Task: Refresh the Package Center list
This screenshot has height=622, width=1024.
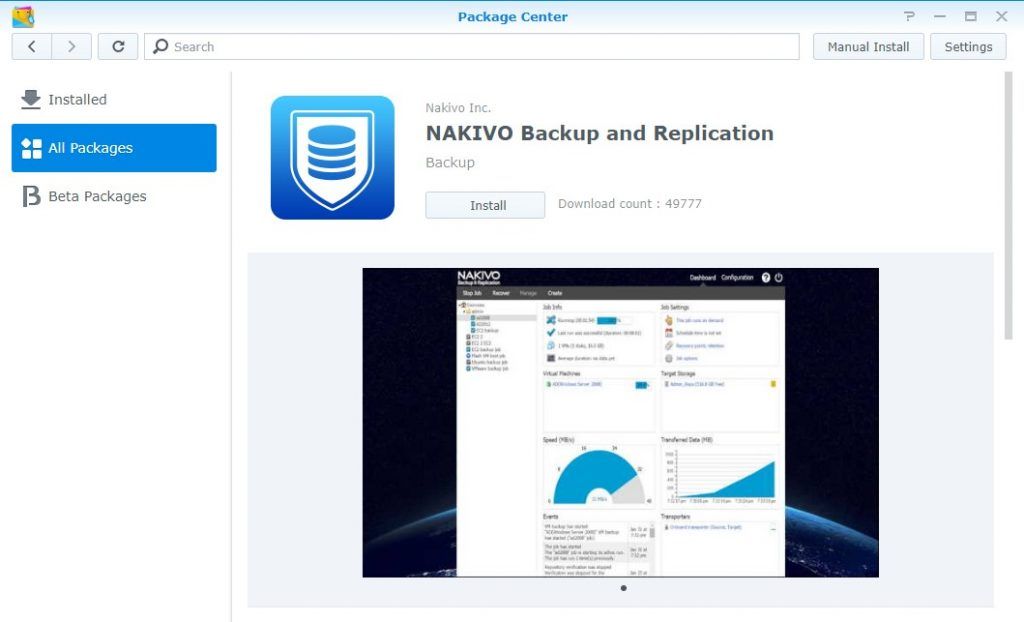Action: [x=118, y=46]
